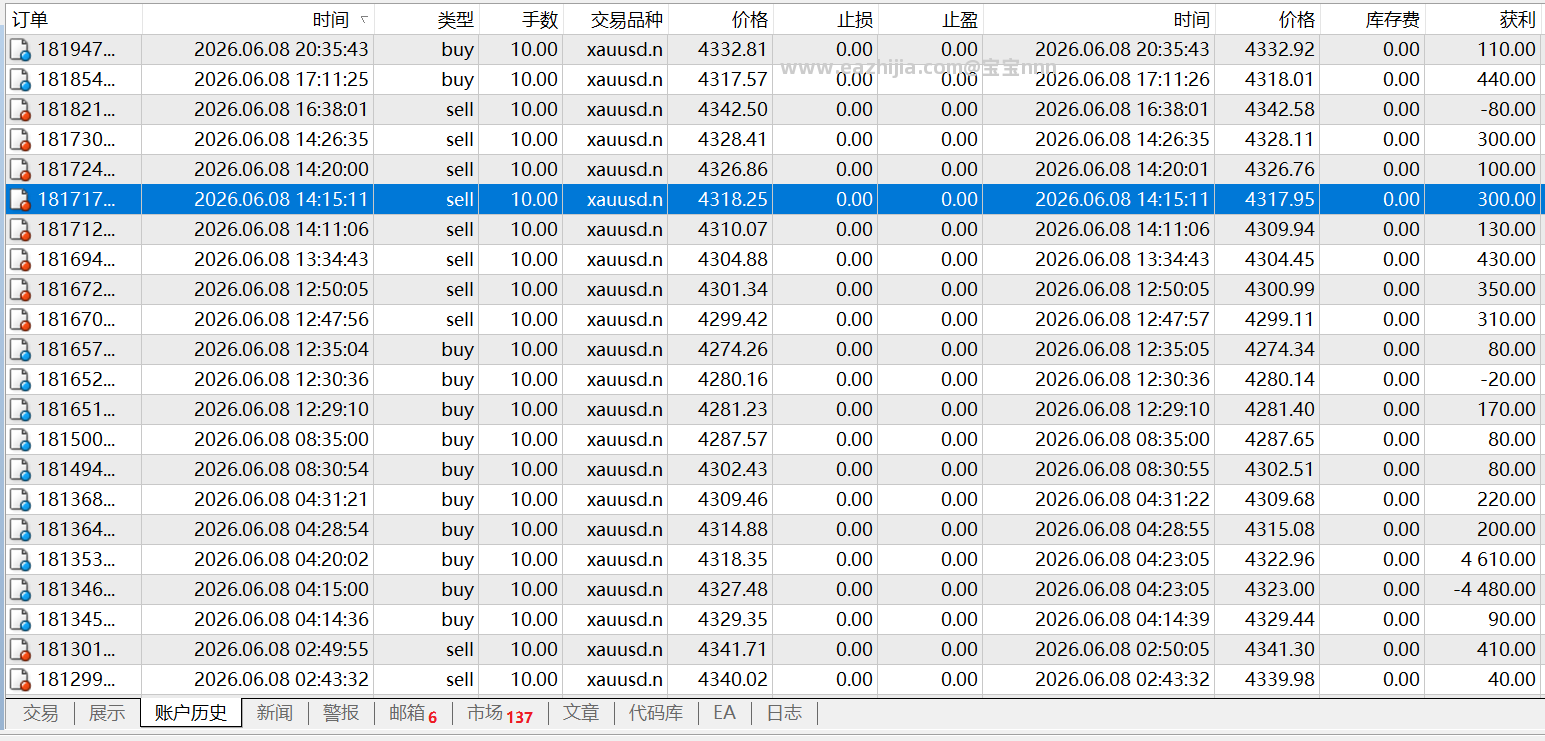Viewport: 1545px width, 741px height.
Task: Click the 手数 column header
Action: pos(521,19)
